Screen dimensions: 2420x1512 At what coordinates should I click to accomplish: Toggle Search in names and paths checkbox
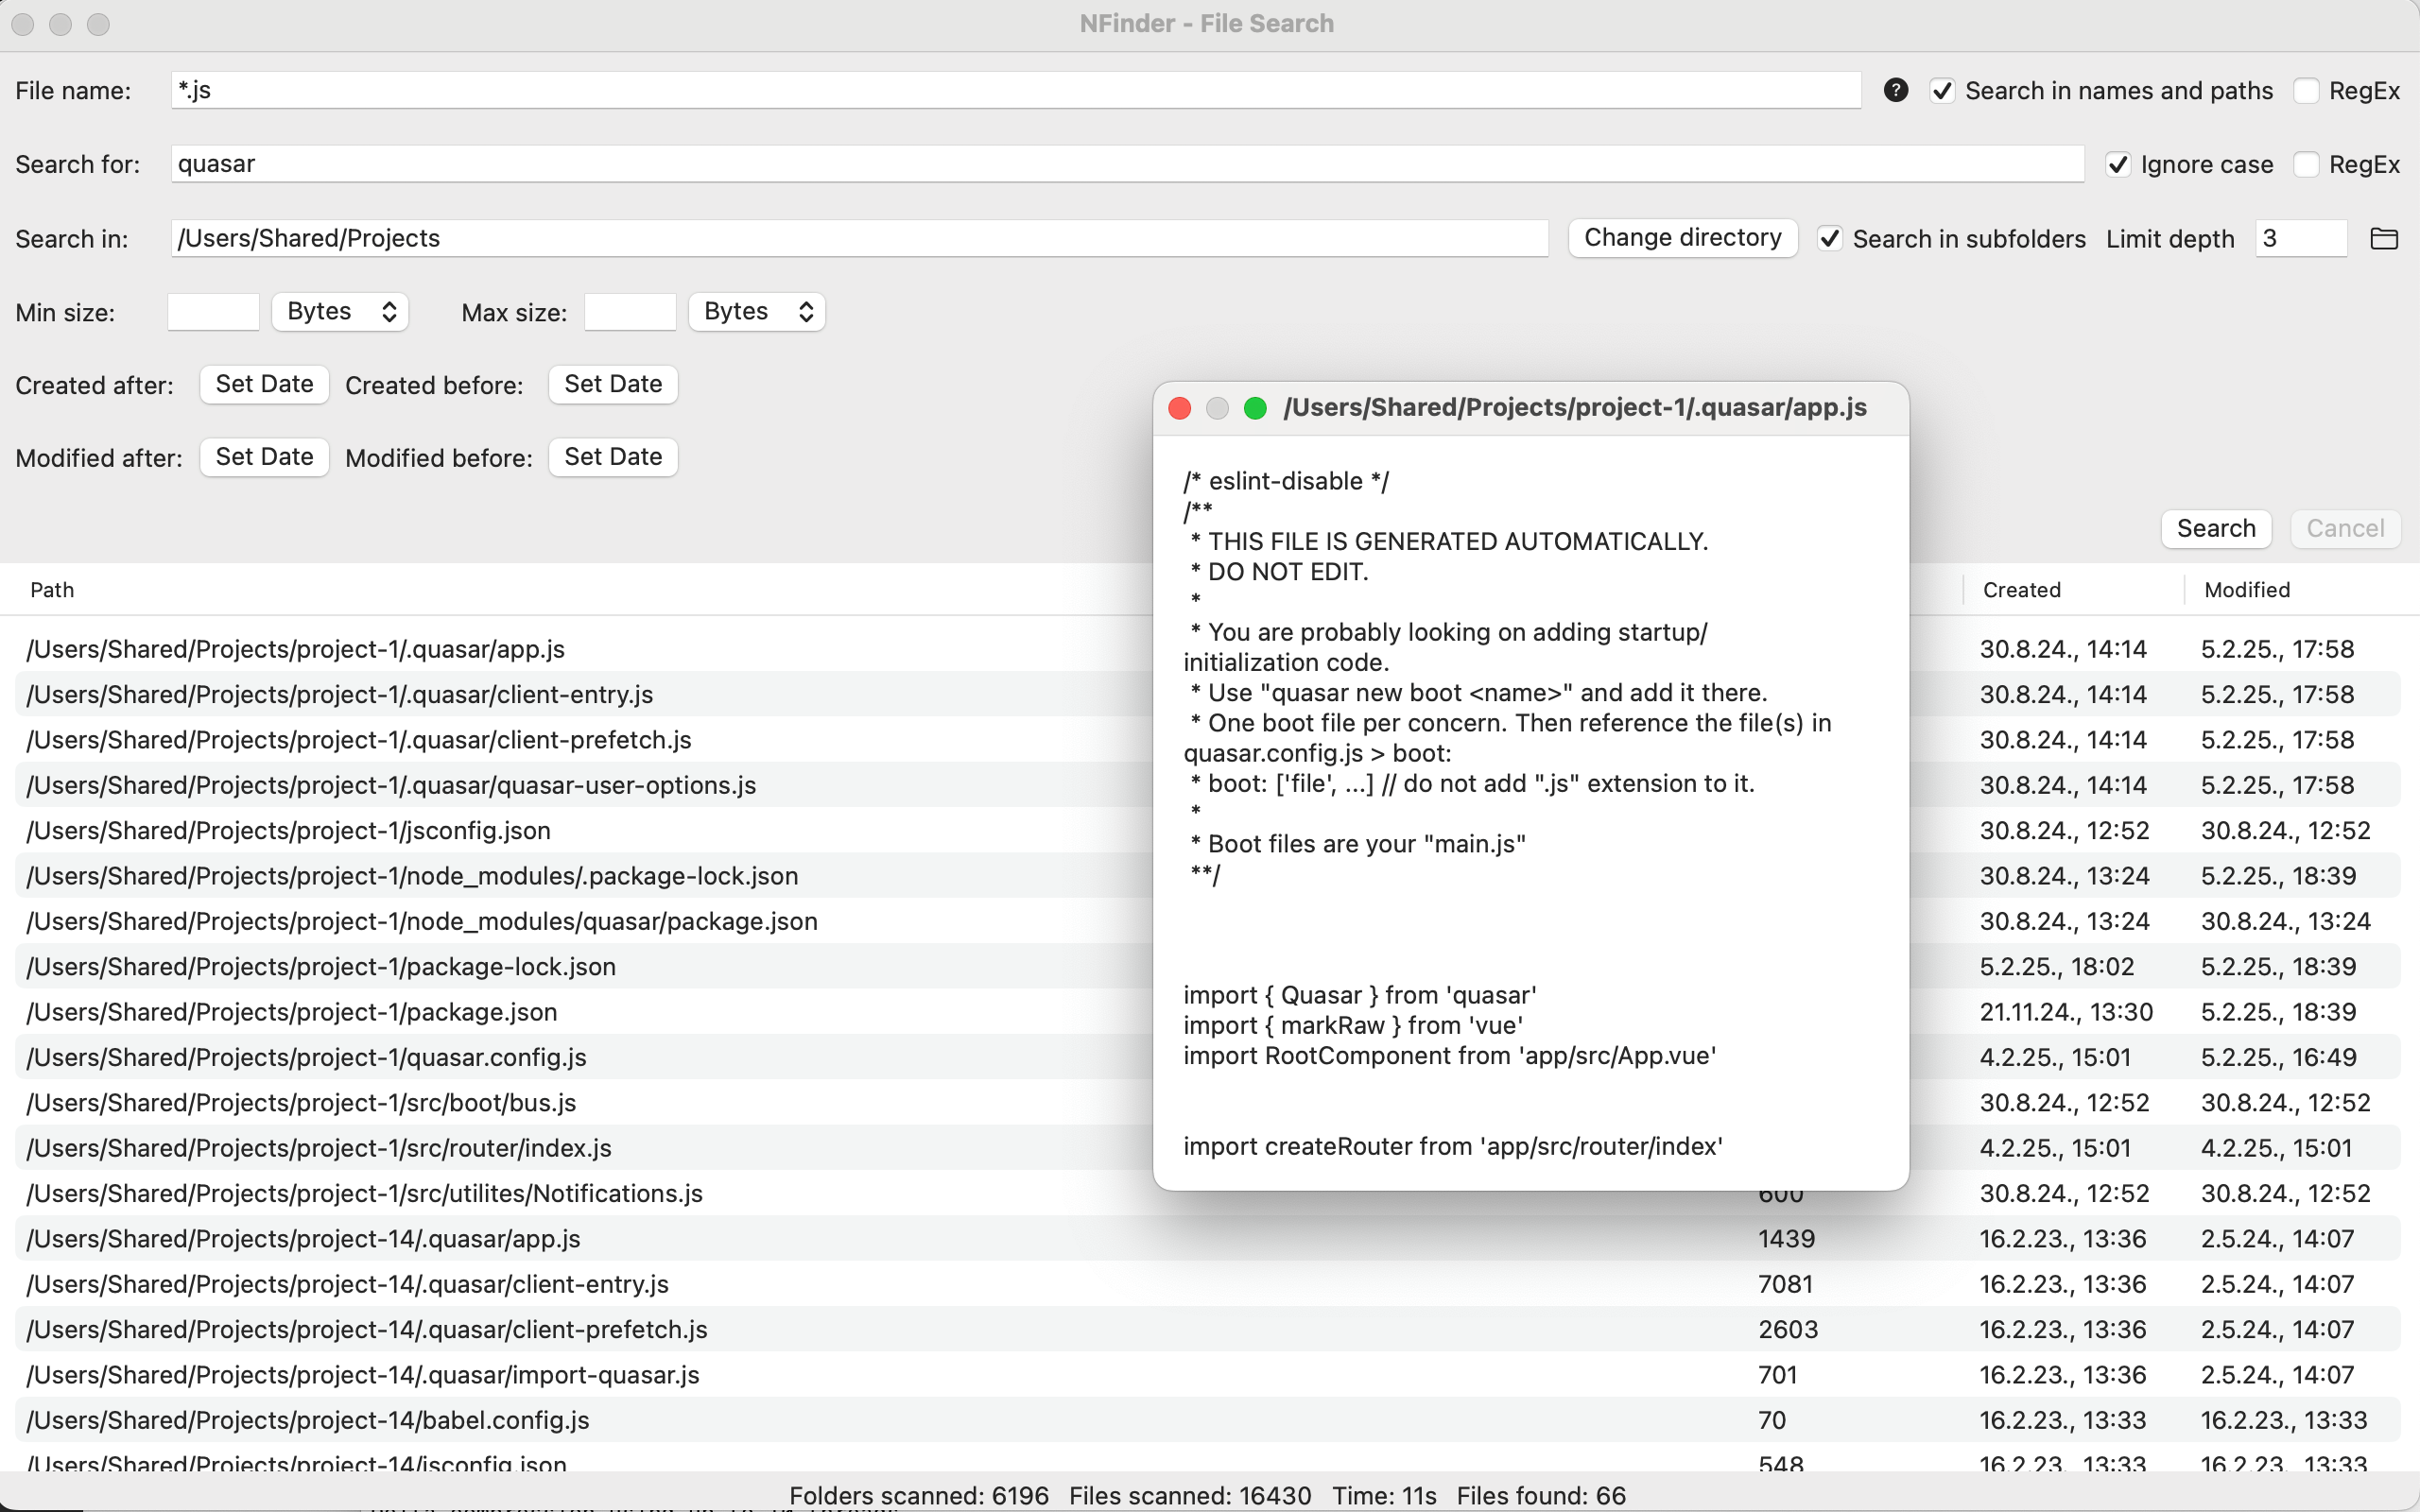pos(1942,91)
